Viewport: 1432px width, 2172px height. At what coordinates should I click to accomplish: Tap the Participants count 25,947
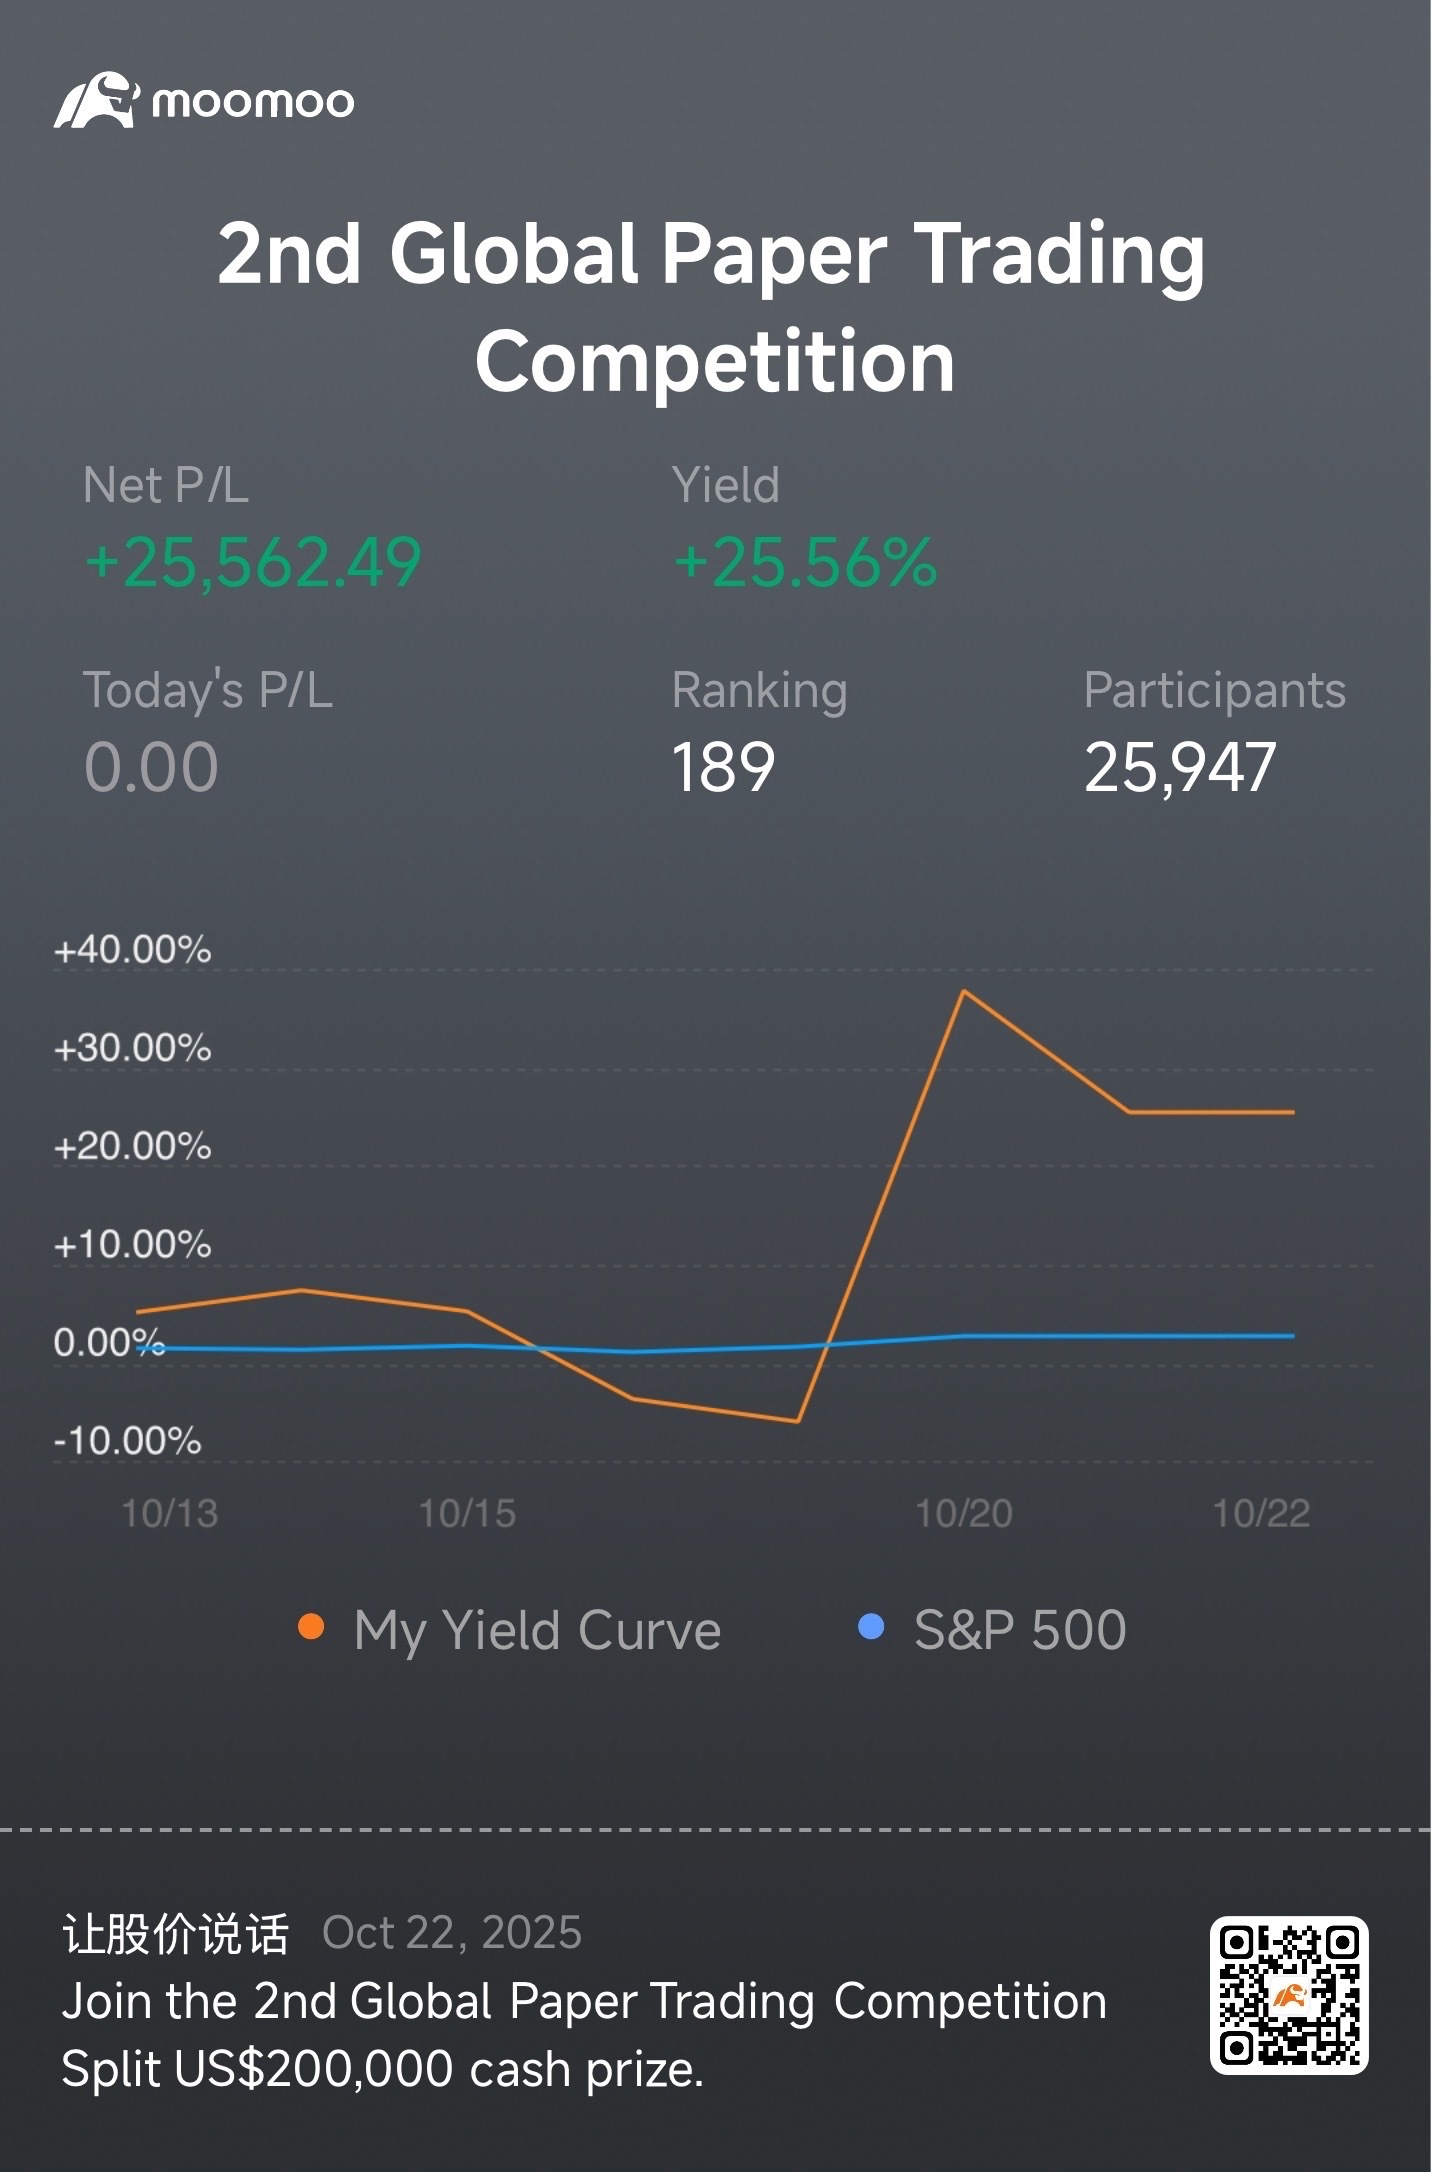pyautogui.click(x=1180, y=768)
